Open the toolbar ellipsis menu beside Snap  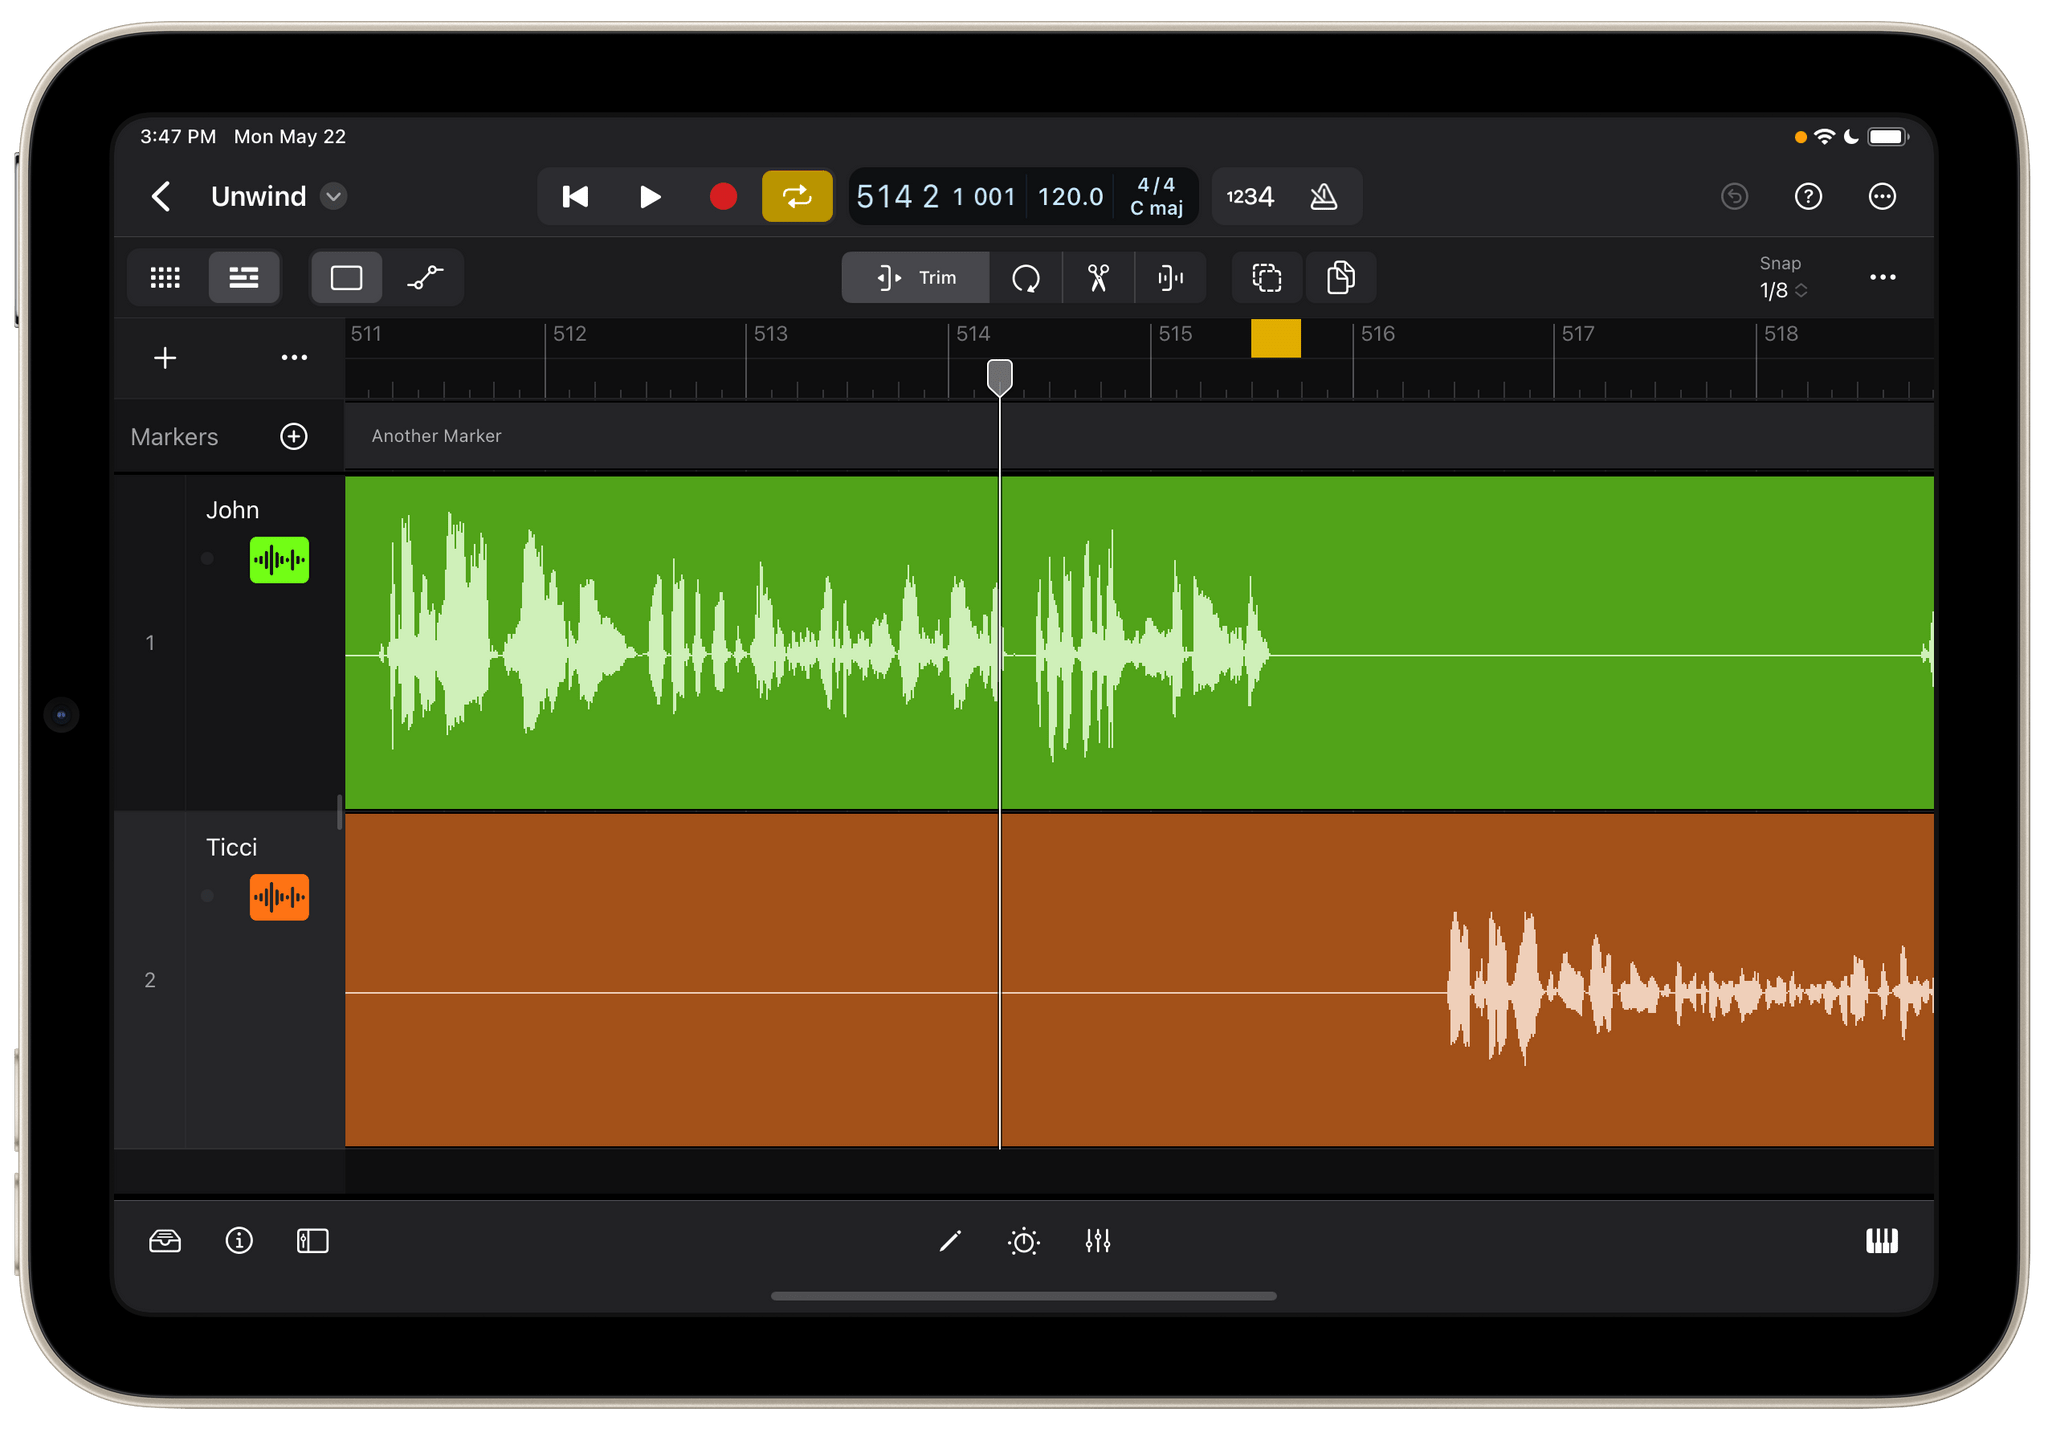click(x=1883, y=277)
